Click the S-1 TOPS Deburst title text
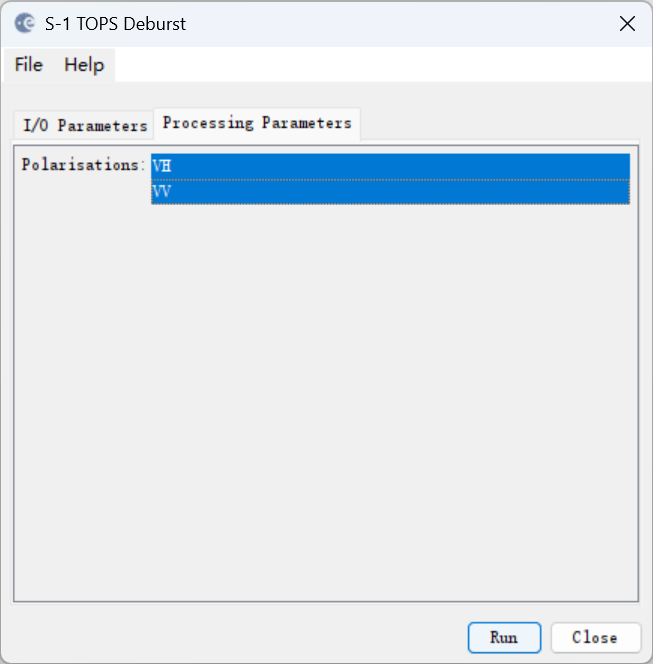Viewport: 653px width, 664px height. pos(115,24)
